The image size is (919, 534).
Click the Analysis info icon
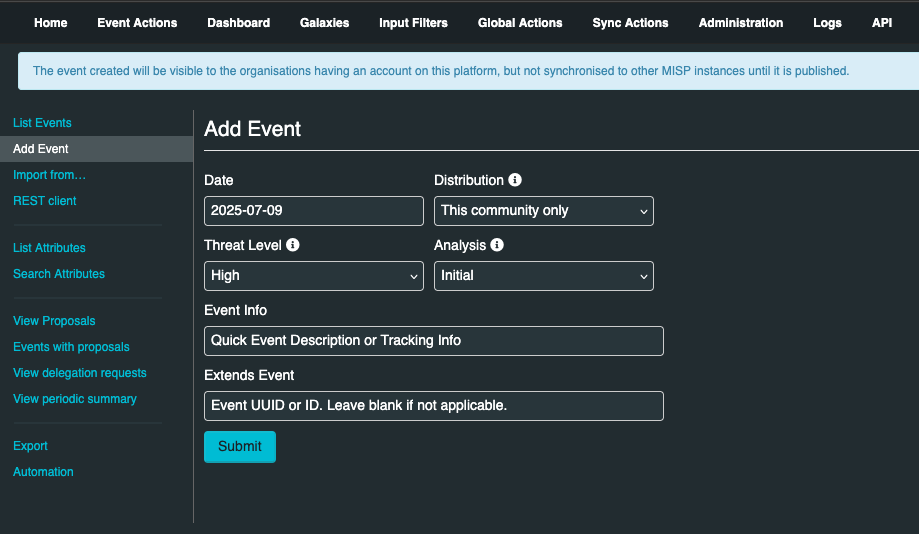[x=497, y=245]
